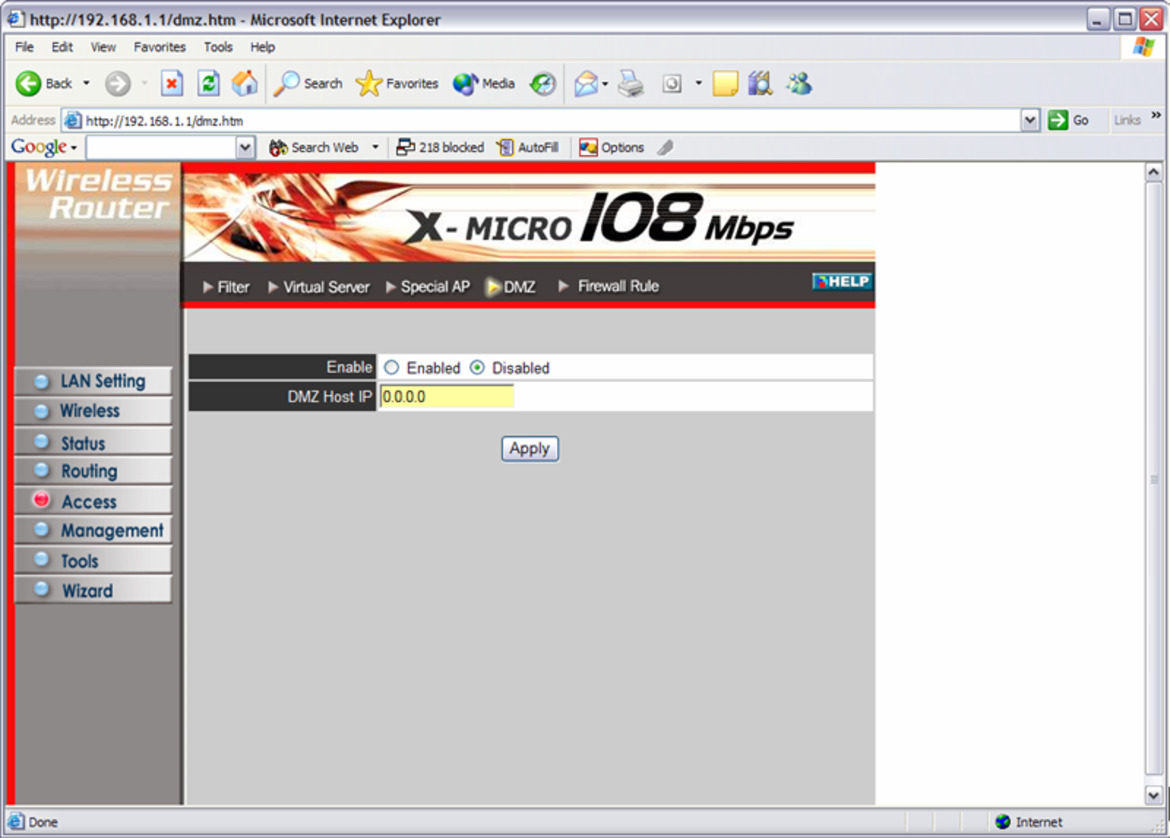This screenshot has height=838, width=1170.
Task: Open Status in sidebar
Action: point(93,443)
